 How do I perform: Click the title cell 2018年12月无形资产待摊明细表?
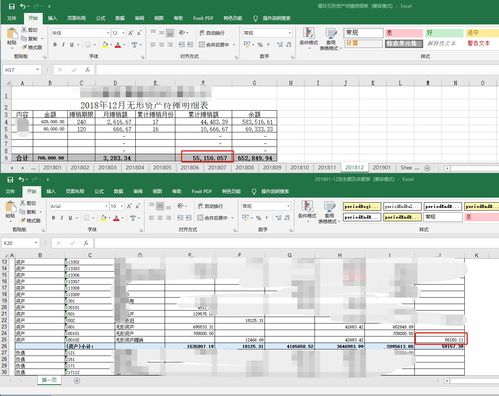(x=144, y=105)
